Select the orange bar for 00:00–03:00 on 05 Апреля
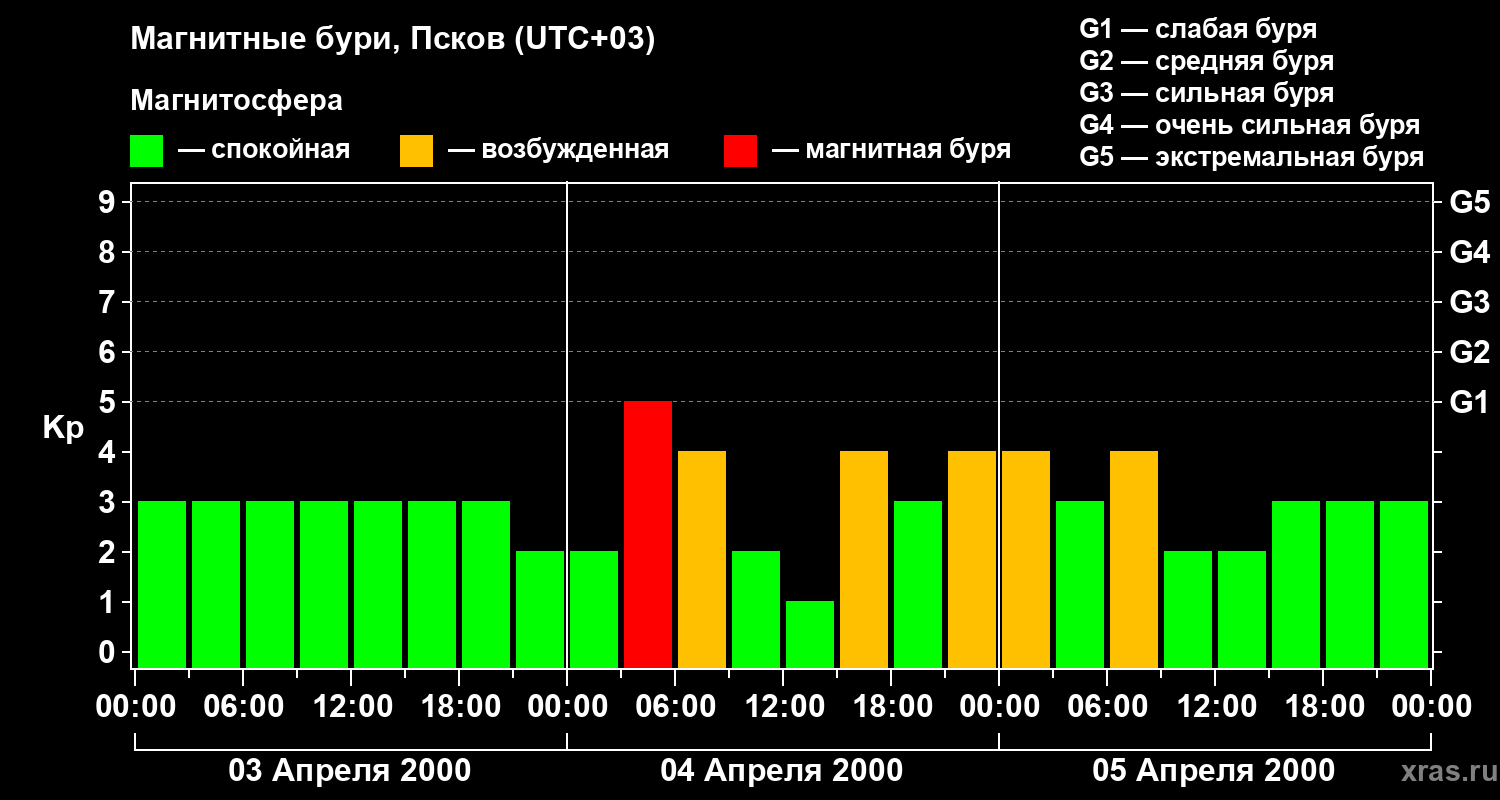Screen dimensions: 1500x800 point(1026,559)
